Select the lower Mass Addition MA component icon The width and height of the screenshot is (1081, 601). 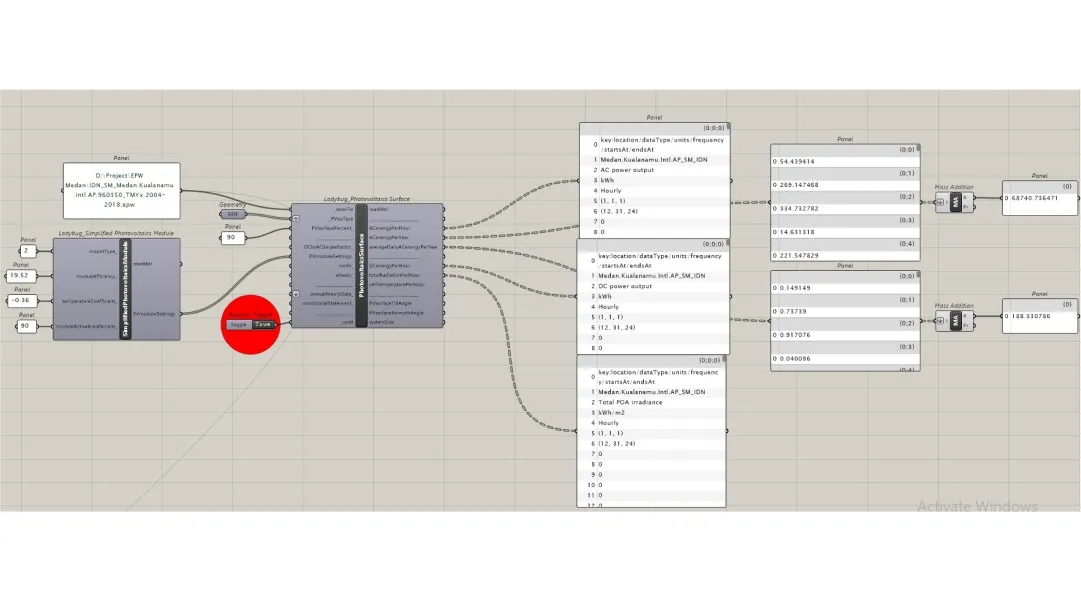click(956, 320)
